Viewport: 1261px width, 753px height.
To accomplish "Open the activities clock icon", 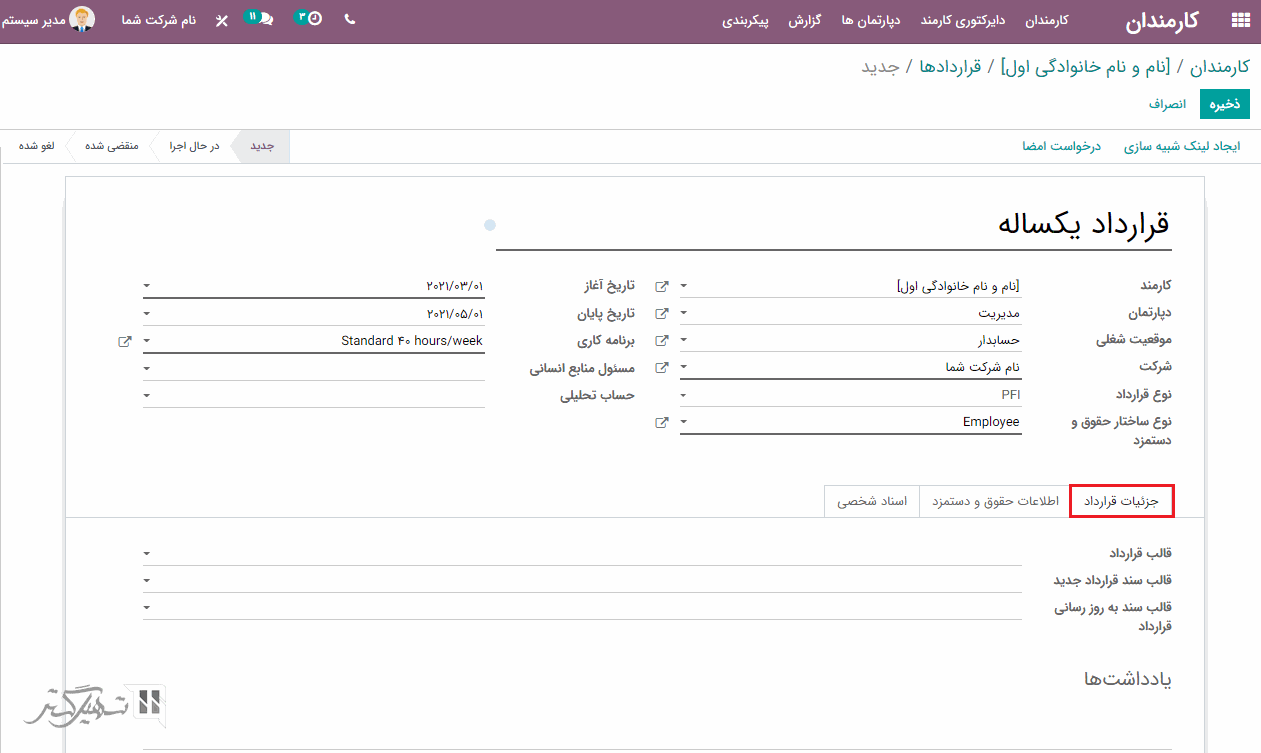I will click(314, 19).
